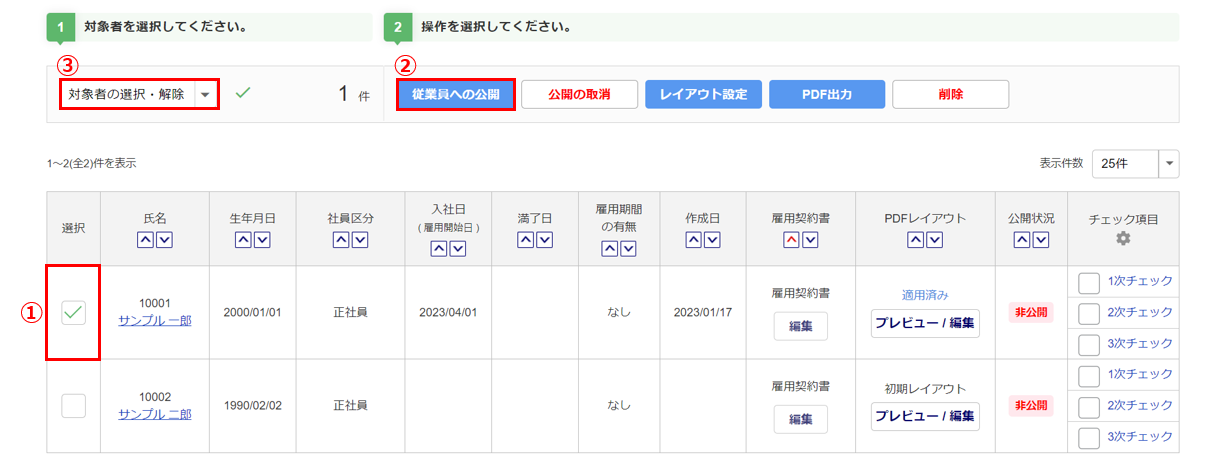Check the selection box for employee 10002
The height and width of the screenshot is (464, 1226).
tap(73, 405)
